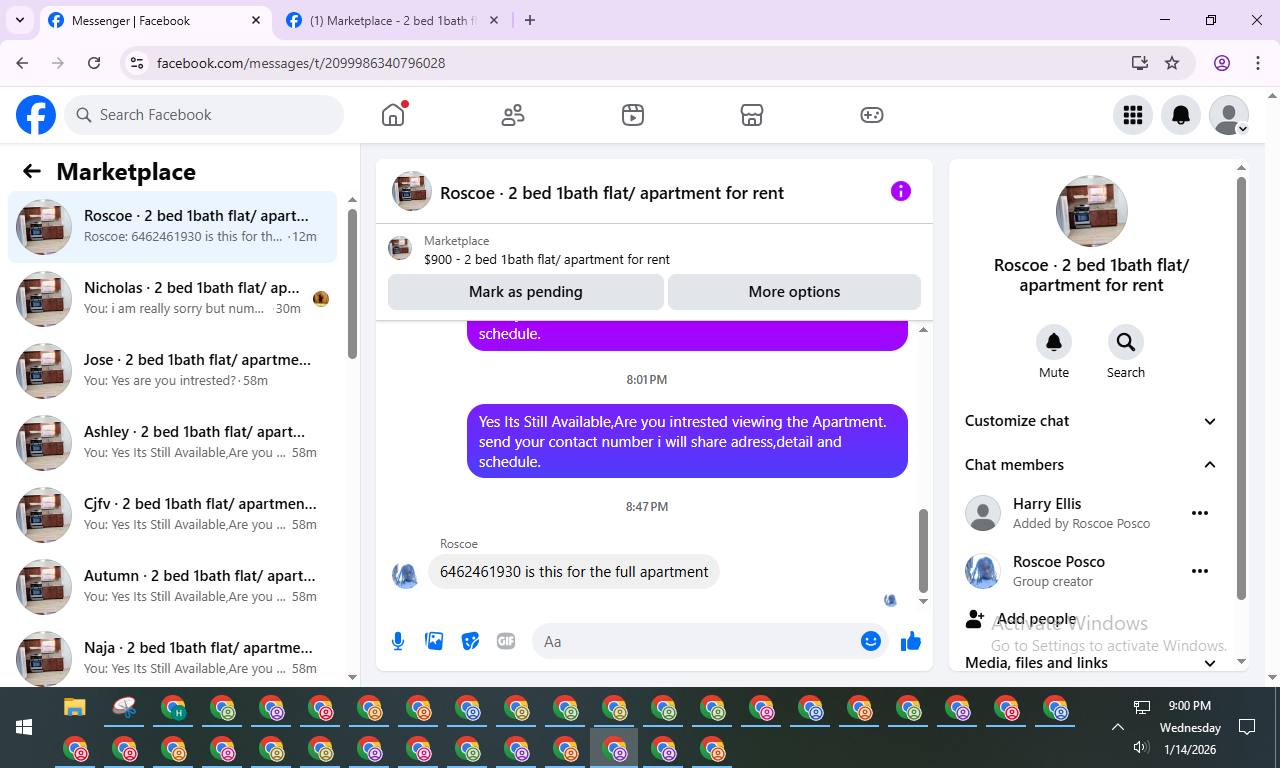Open the account profile avatar menu
The width and height of the screenshot is (1280, 768).
coord(1229,115)
